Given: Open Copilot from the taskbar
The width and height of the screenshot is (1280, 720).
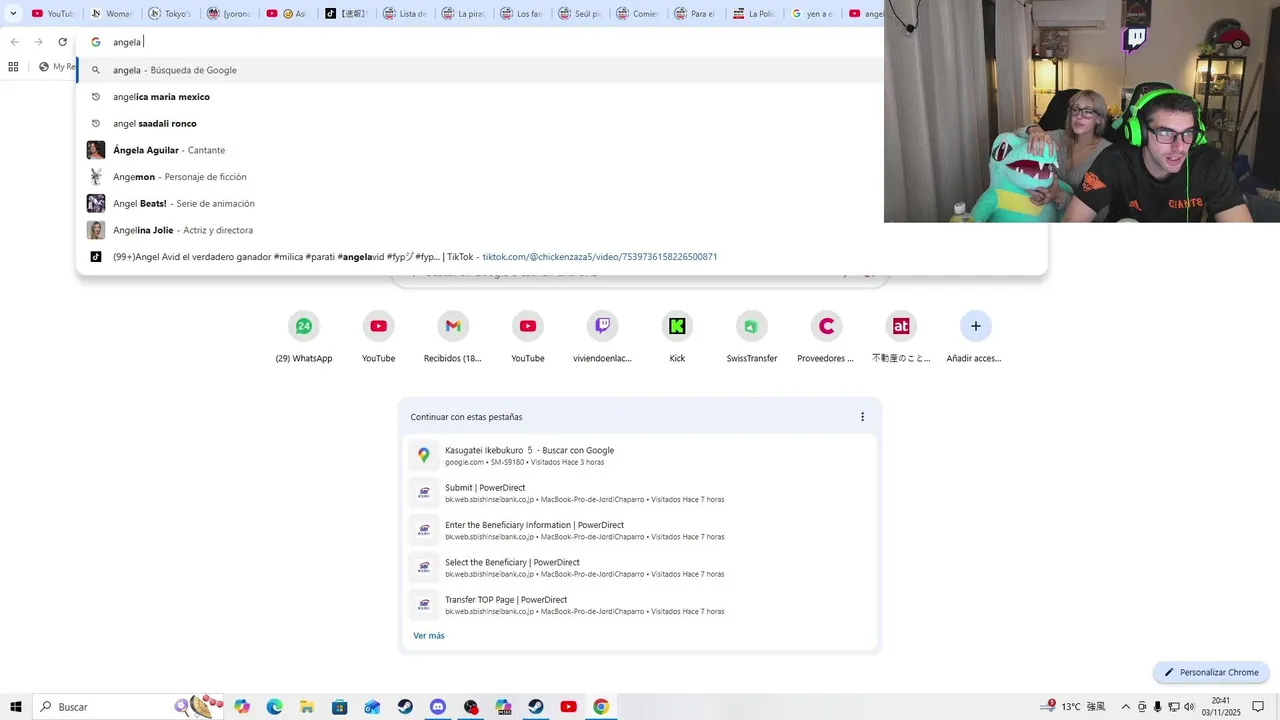Looking at the screenshot, I should [x=242, y=707].
